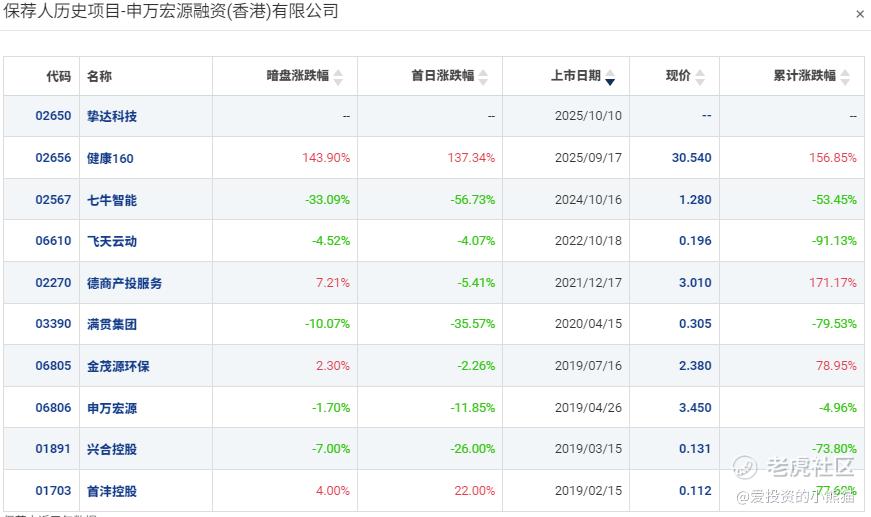Screen dimensions: 871x517
Task: Select the -56.73% first-day value
Action: coord(473,200)
